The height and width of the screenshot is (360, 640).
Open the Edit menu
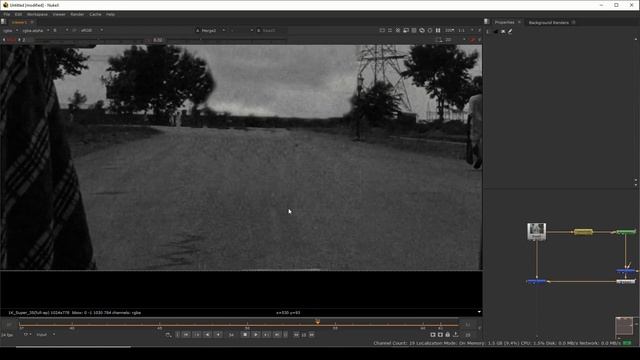[18, 14]
